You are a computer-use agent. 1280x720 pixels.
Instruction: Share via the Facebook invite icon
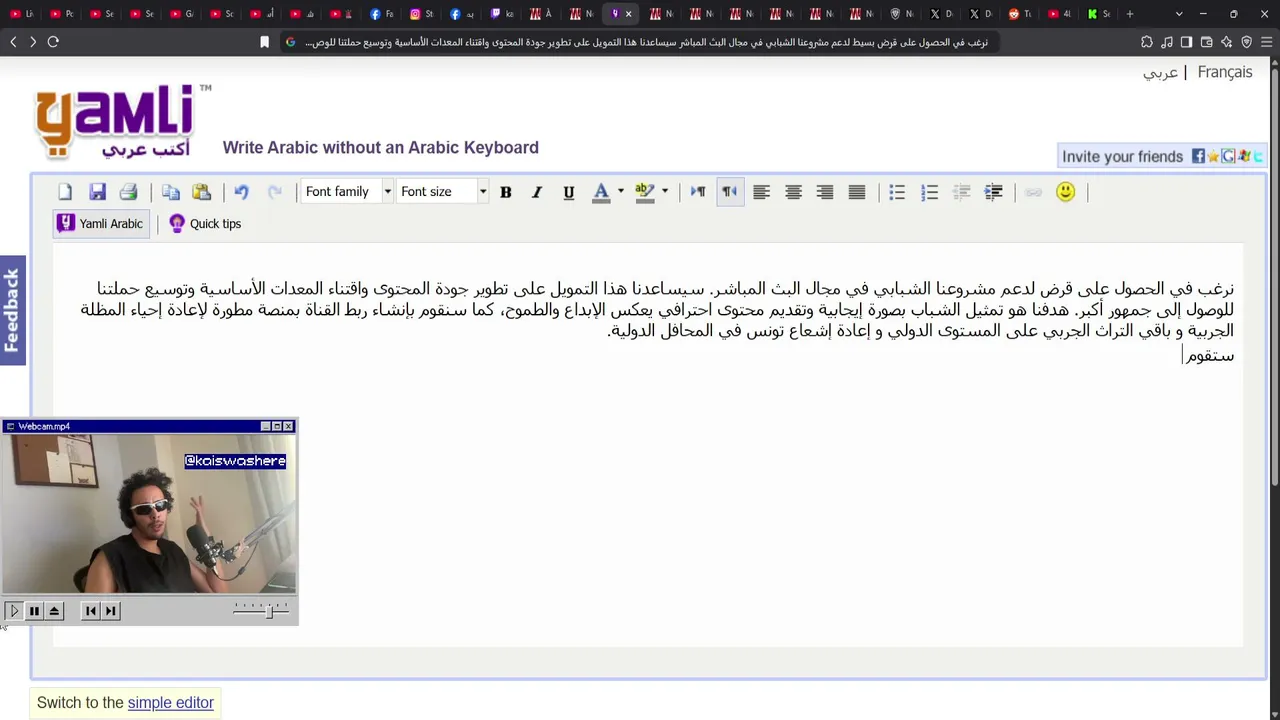(1198, 156)
